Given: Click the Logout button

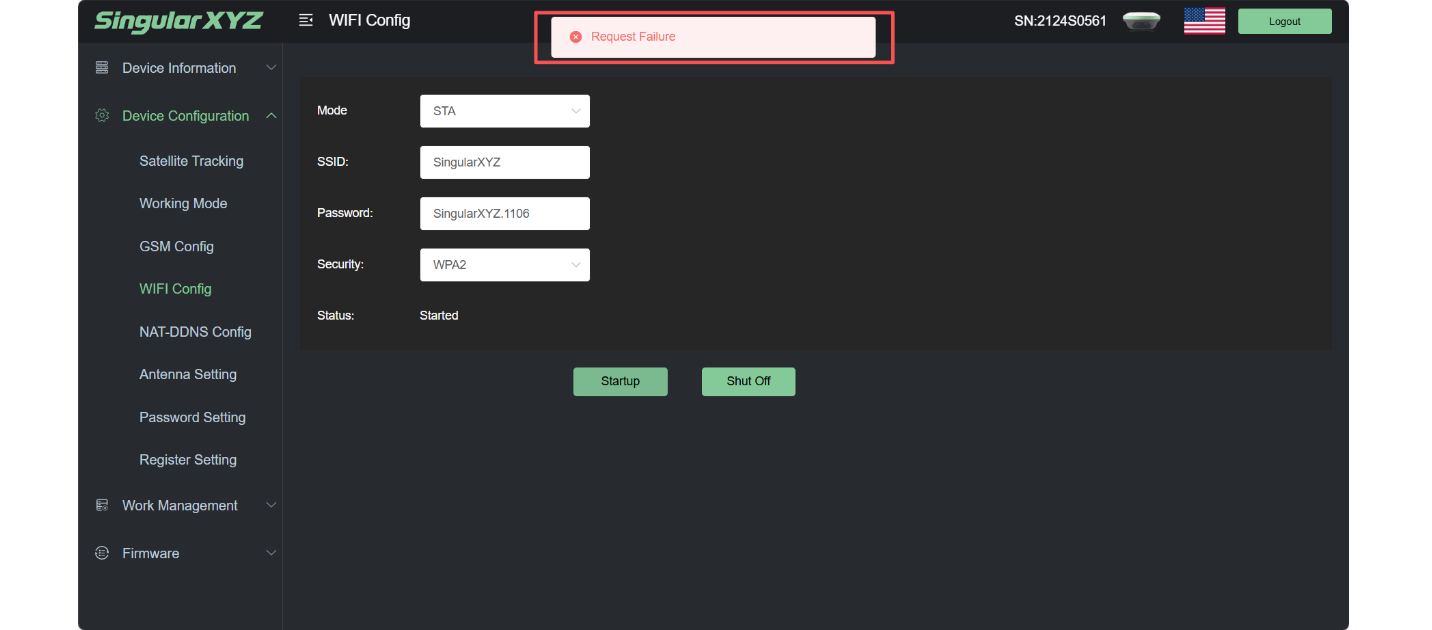Looking at the screenshot, I should point(1284,21).
